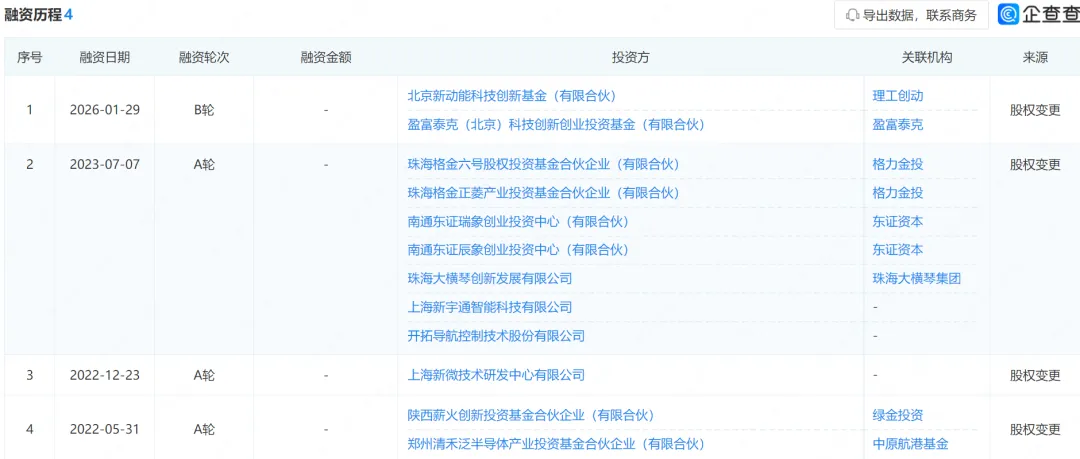Open 格力金投 for 珠海格金六号 row
Viewport: 1080px width, 459px height.
[x=897, y=164]
